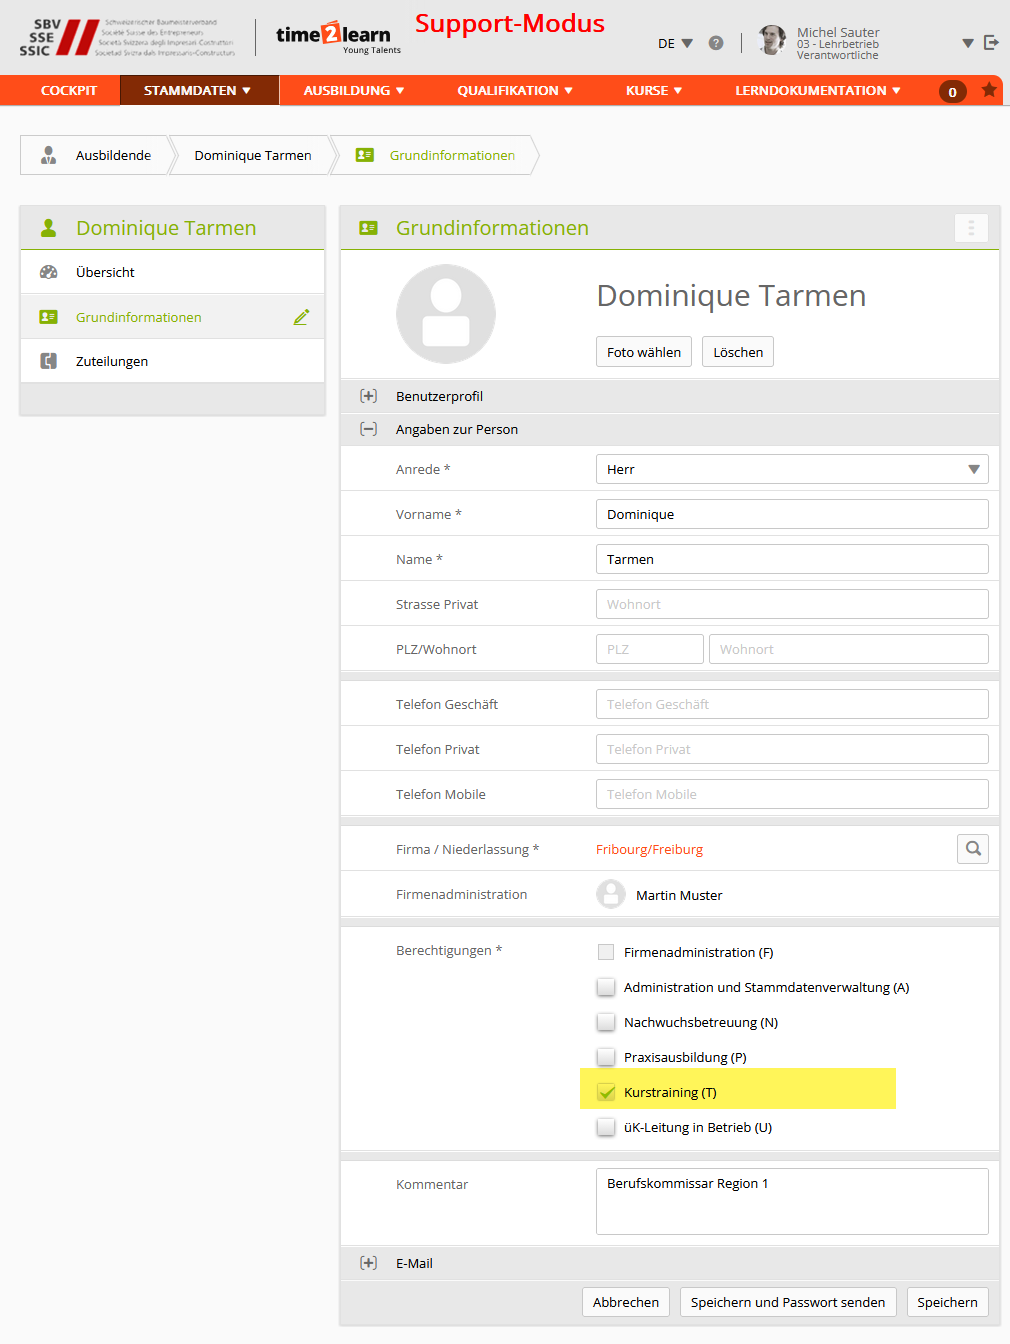
Task: Open Zuteilungen in the sidebar
Action: 112,361
